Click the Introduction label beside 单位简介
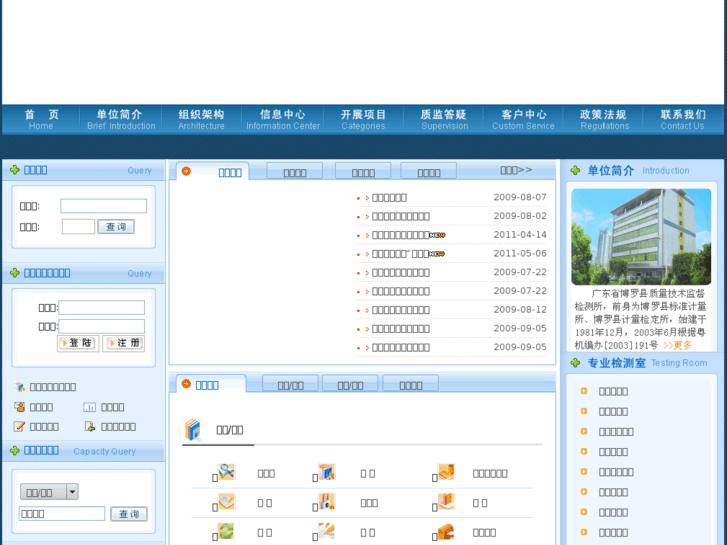The image size is (727, 545). (x=665, y=171)
